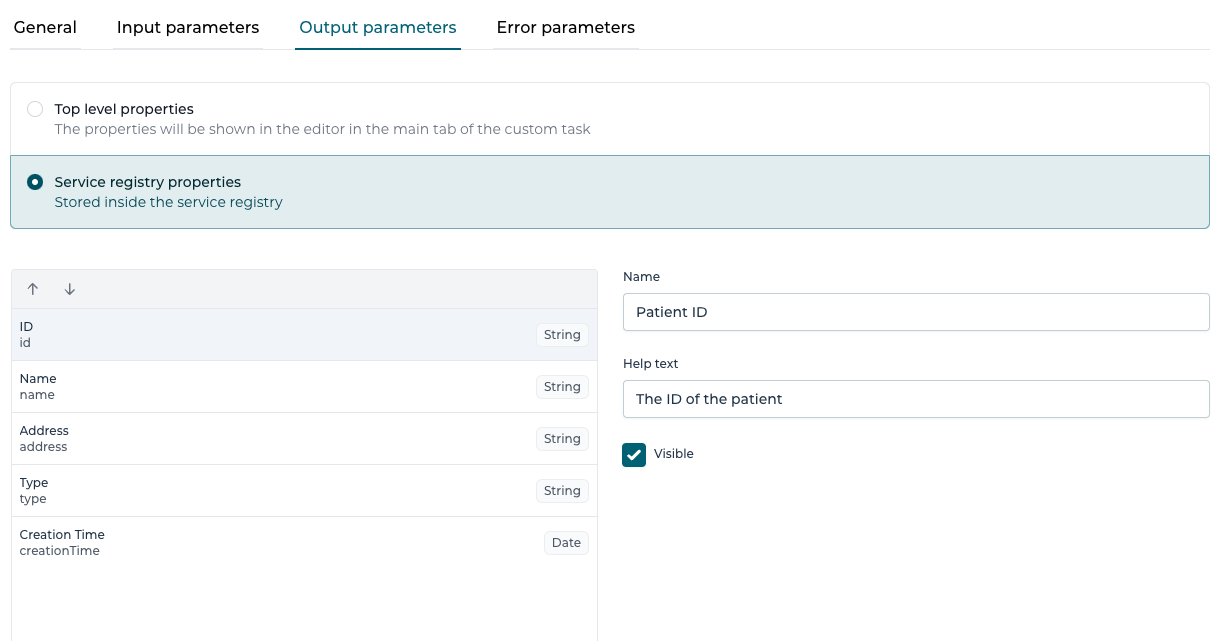Screen dimensions: 1216x641
Task: Uncheck the Visible checkbox
Action: (x=634, y=454)
